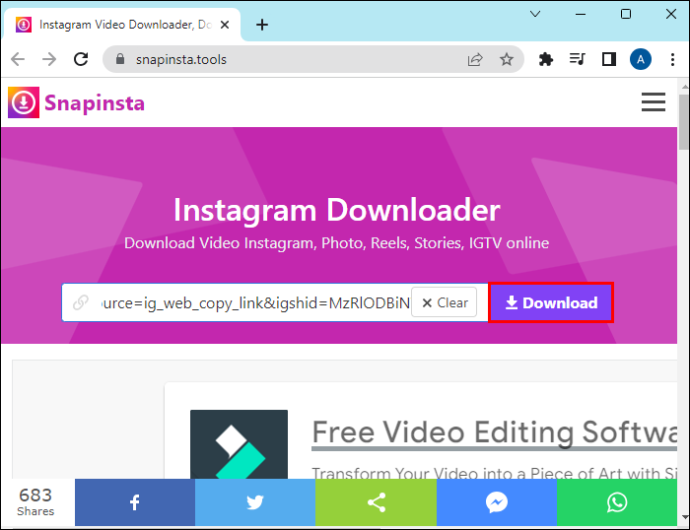Share this page via address bar icon

pos(475,59)
